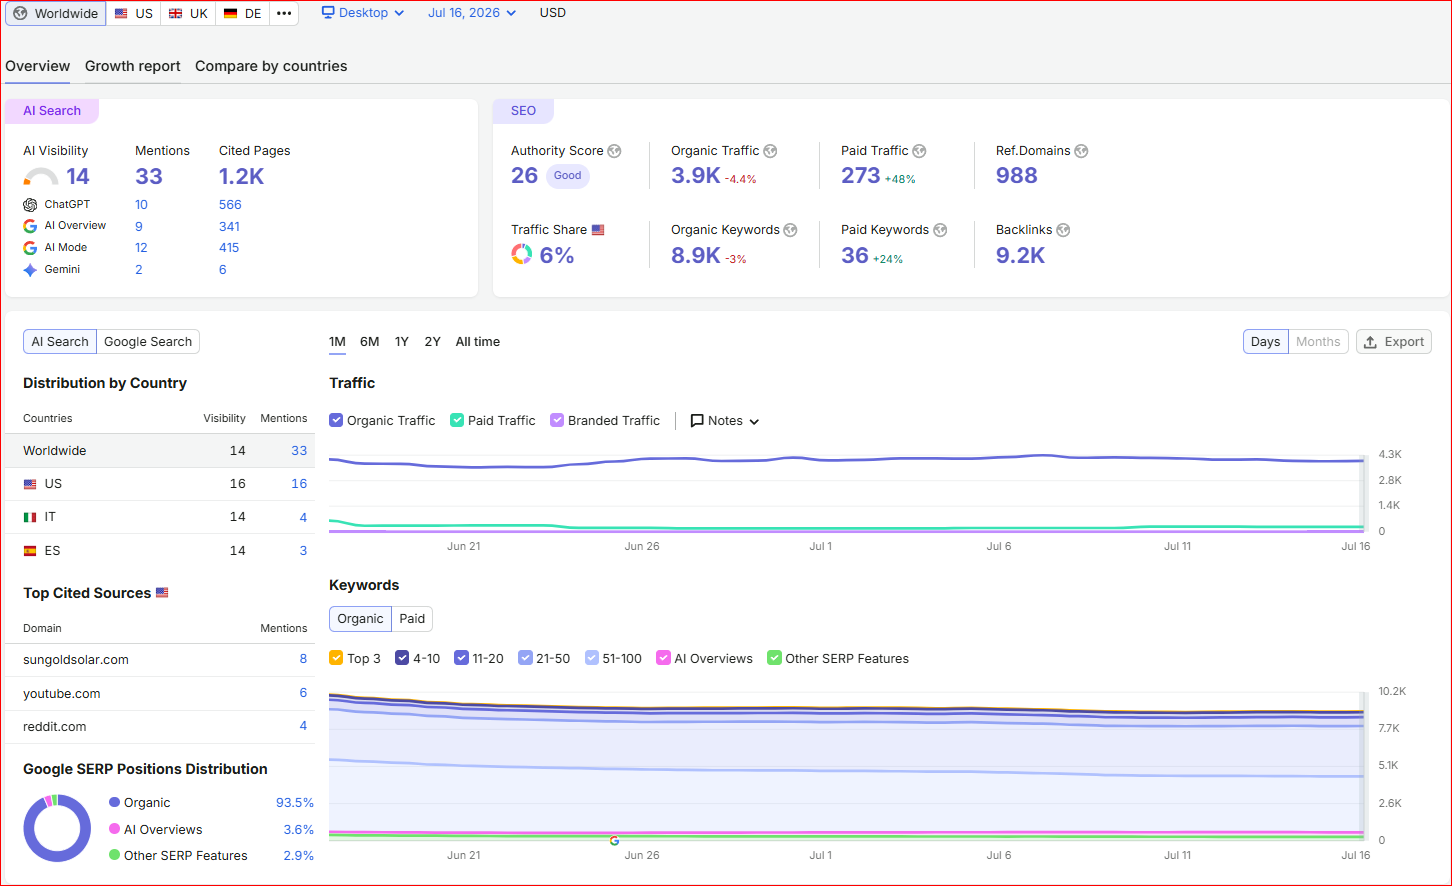
Task: Open the Desktop device dropdown
Action: click(363, 13)
